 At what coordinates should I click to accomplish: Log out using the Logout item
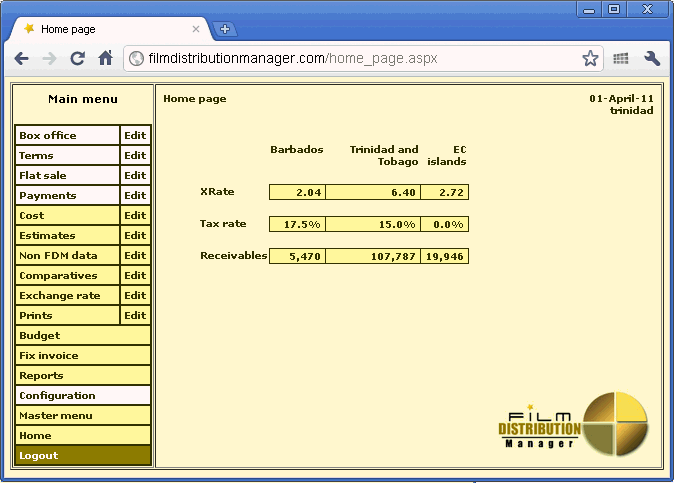pyautogui.click(x=83, y=456)
